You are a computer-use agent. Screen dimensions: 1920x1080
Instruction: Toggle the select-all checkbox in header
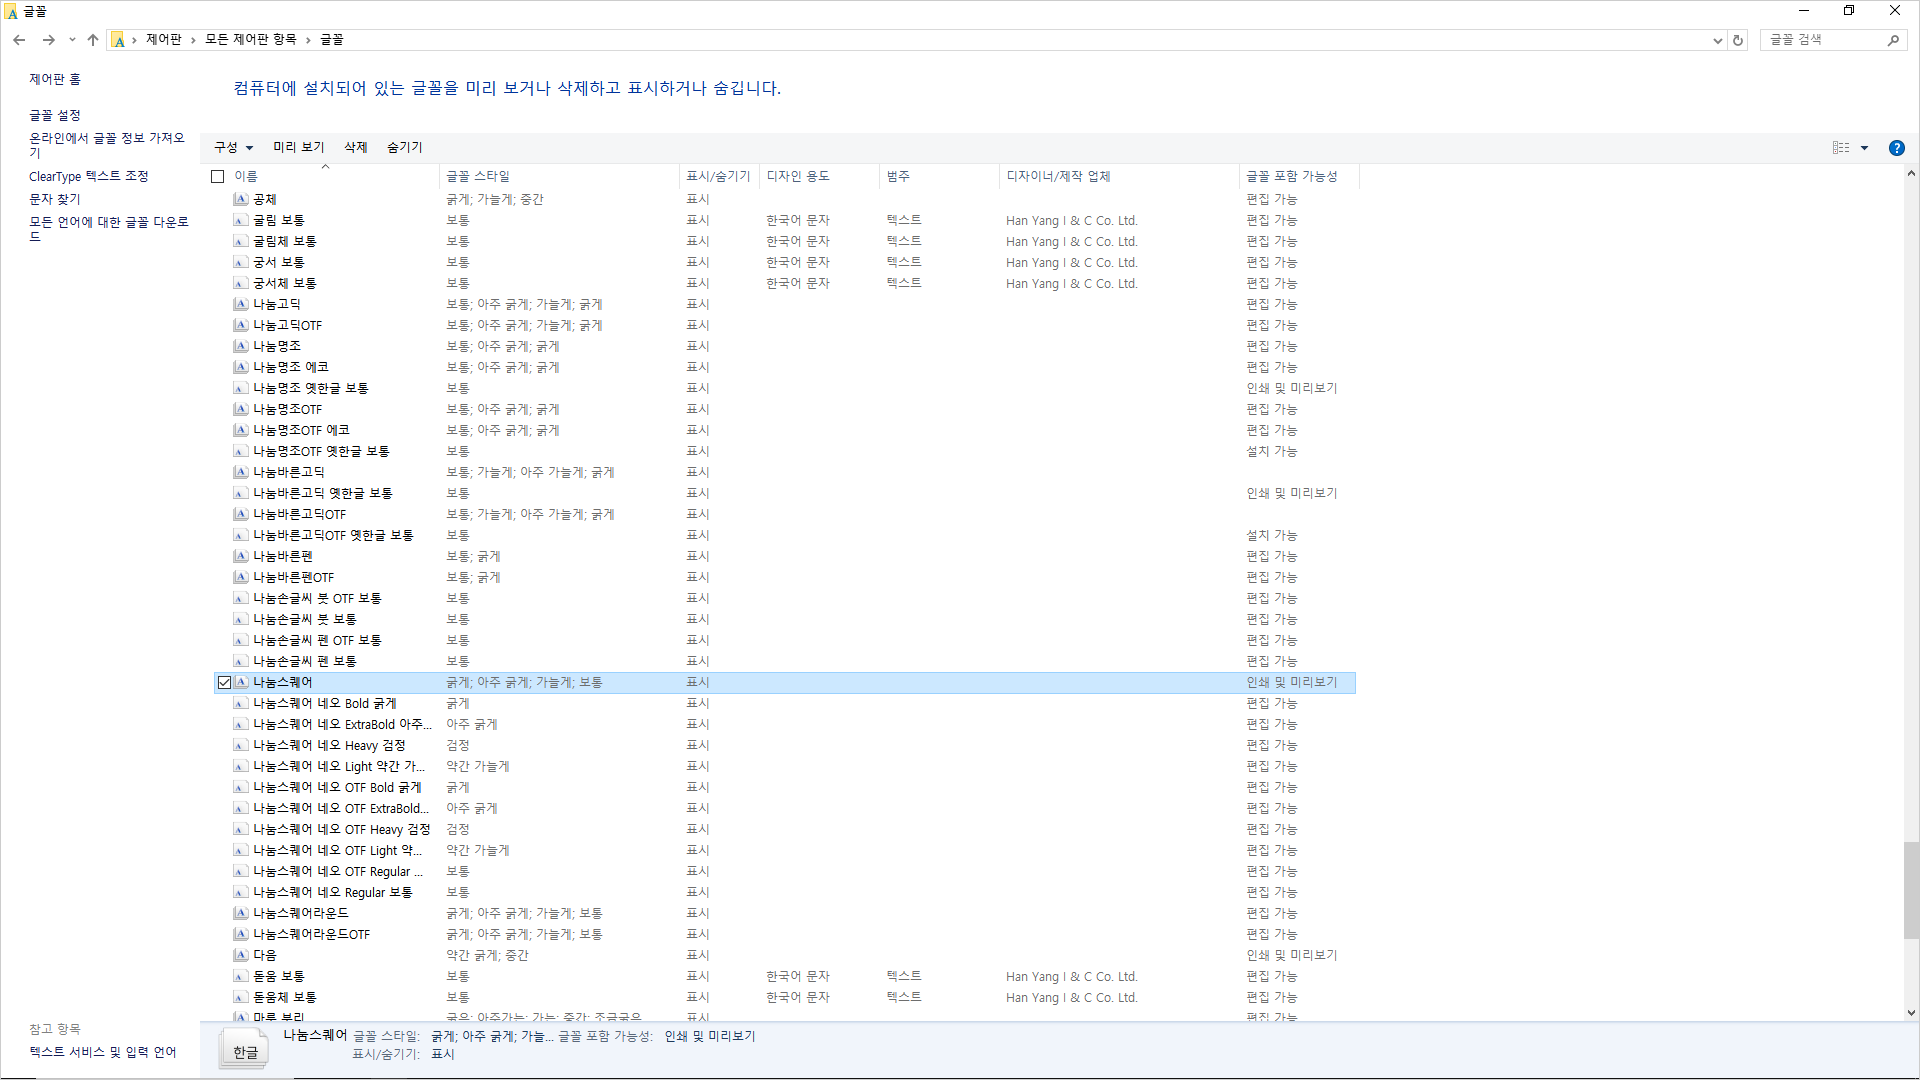click(217, 176)
